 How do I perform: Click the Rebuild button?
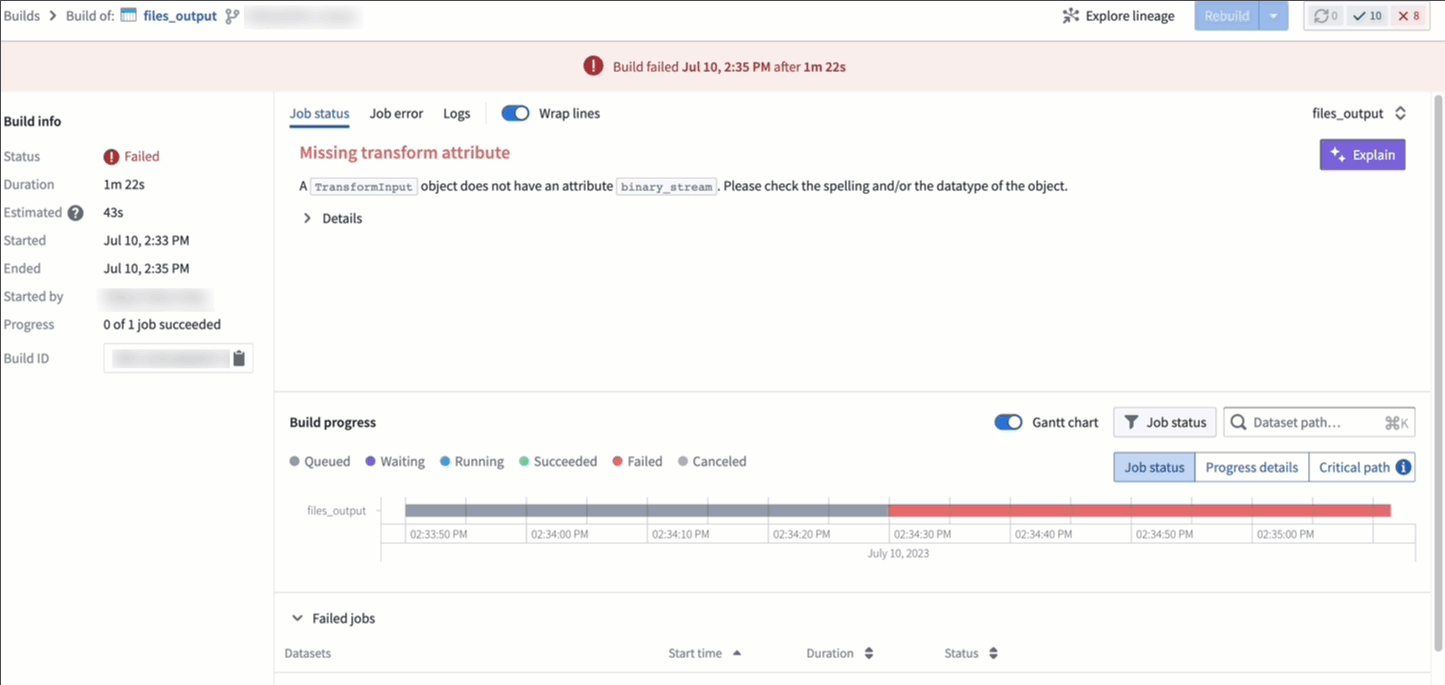[1227, 16]
